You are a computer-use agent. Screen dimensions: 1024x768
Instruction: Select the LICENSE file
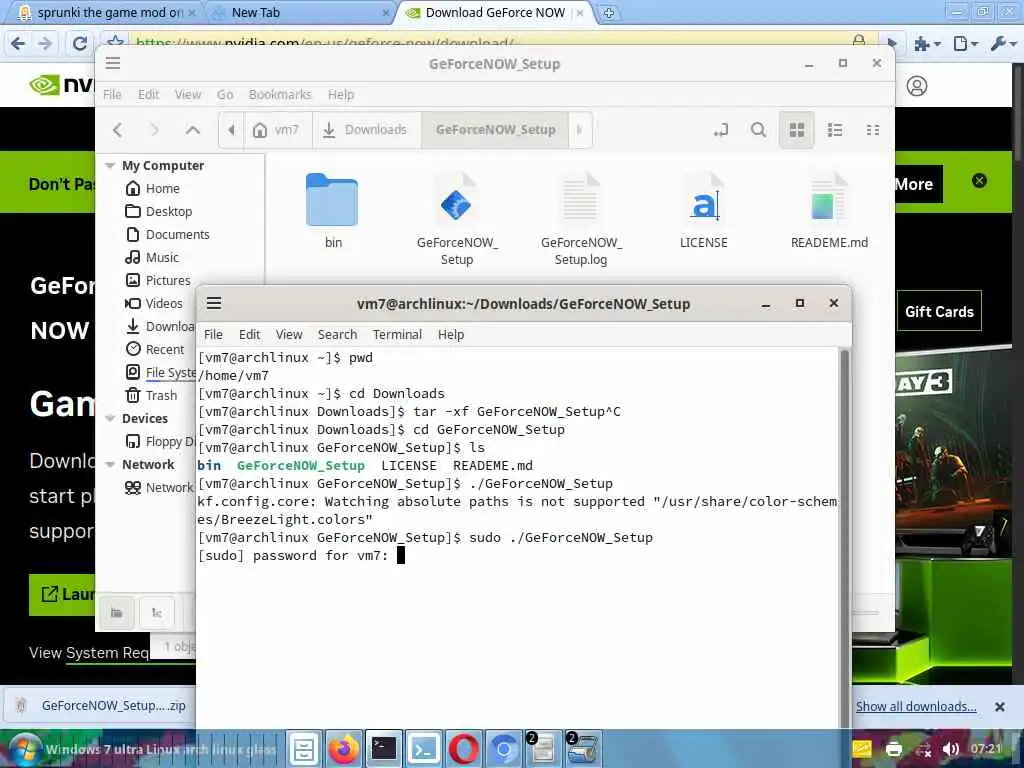[703, 211]
